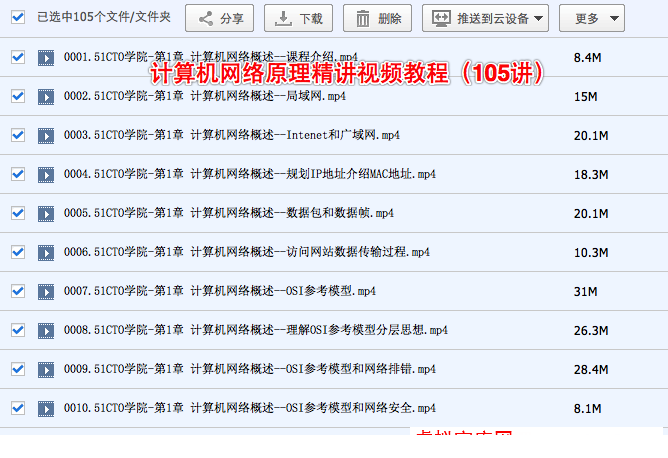Image resolution: width=668 pixels, height=458 pixels.
Task: Toggle checkbox for file 0003 Intenet和广域网
Action: 18,135
